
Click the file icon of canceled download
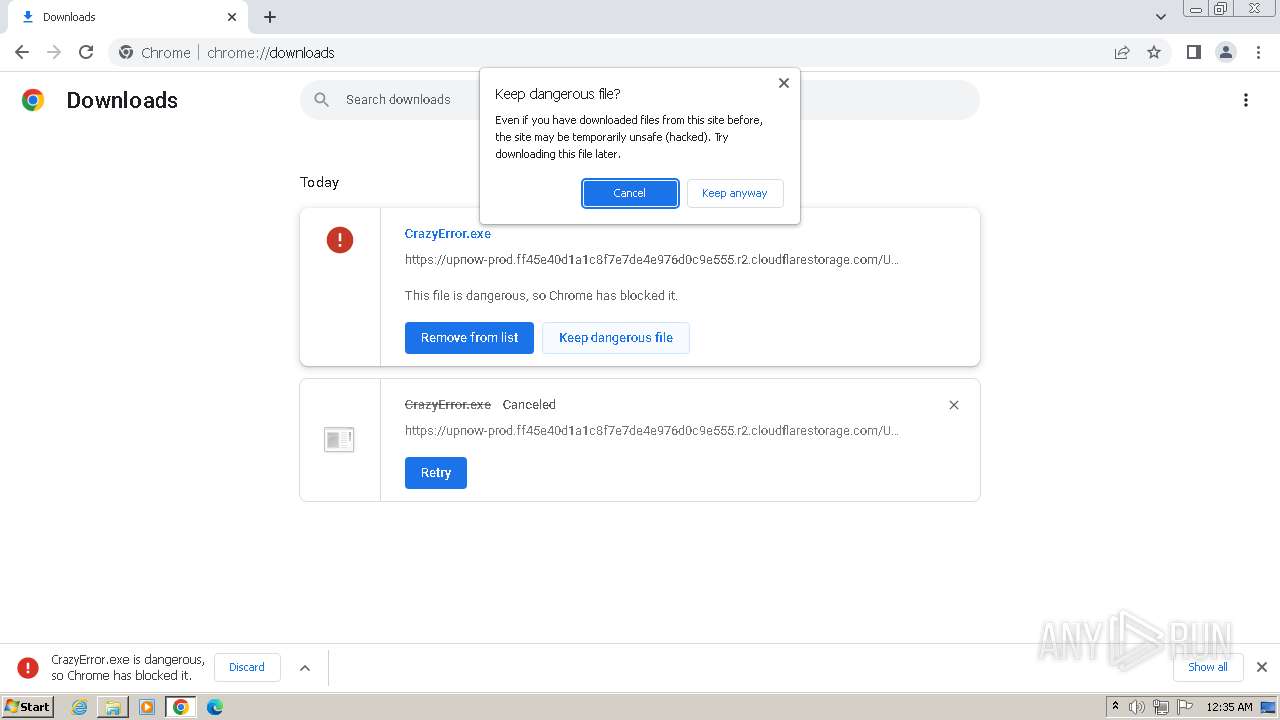339,439
